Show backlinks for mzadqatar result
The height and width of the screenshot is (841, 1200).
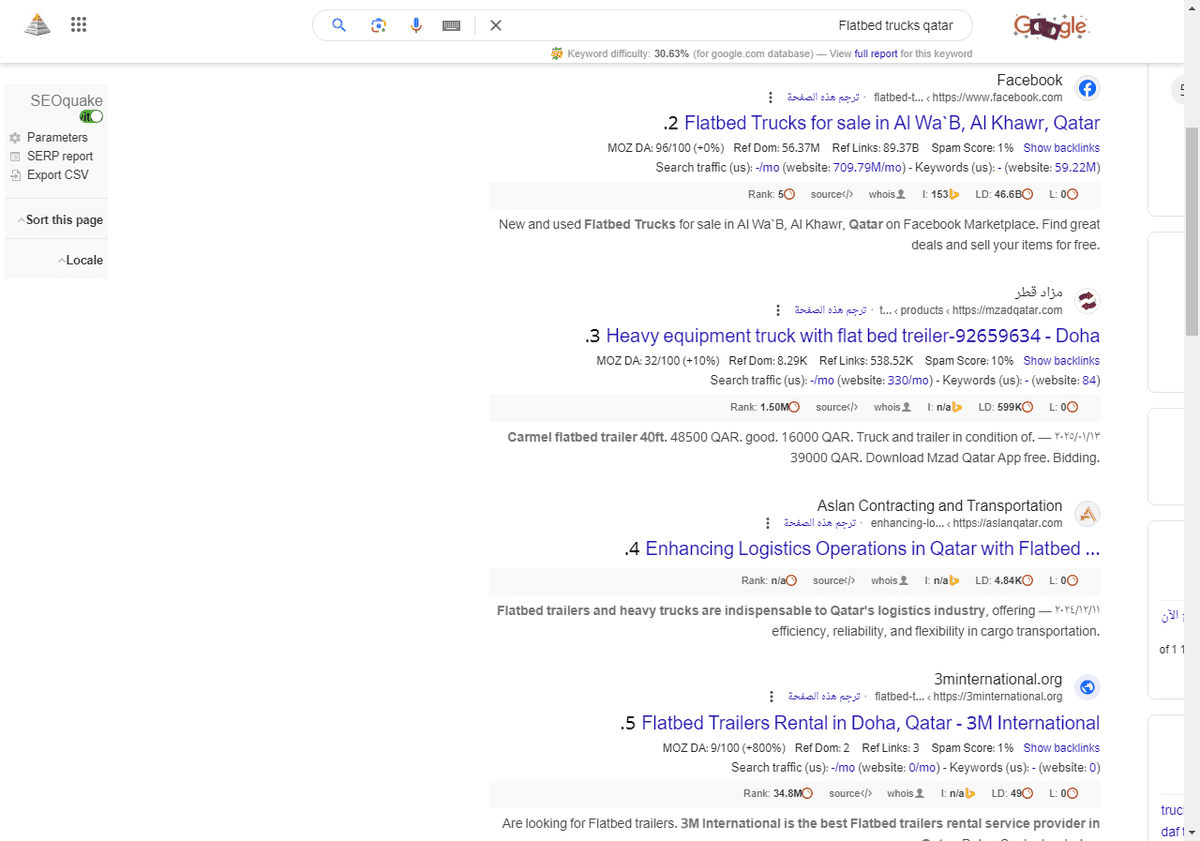click(x=1061, y=361)
